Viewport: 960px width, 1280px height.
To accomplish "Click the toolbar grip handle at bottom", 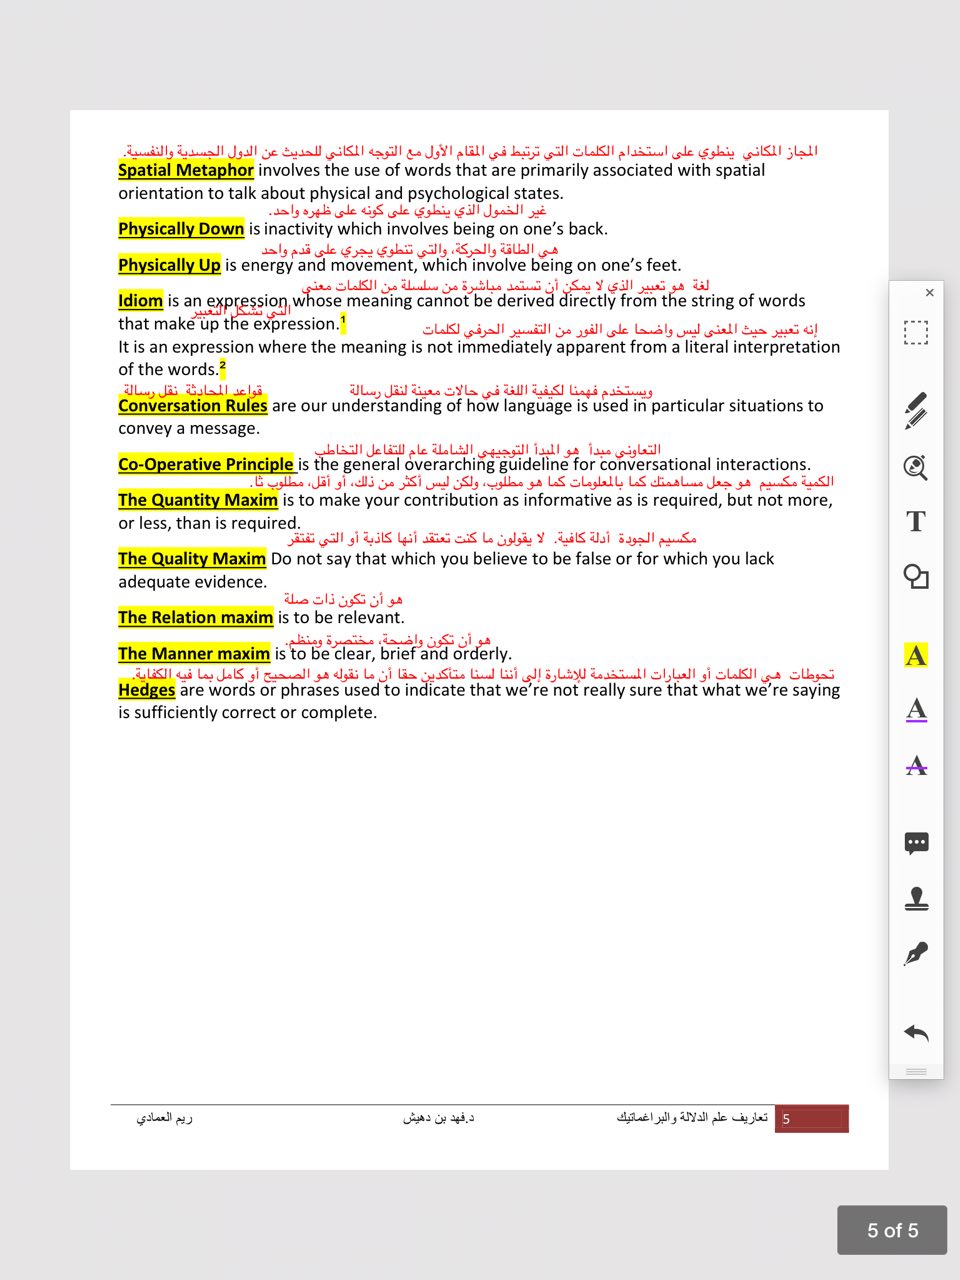I will click(x=916, y=1071).
